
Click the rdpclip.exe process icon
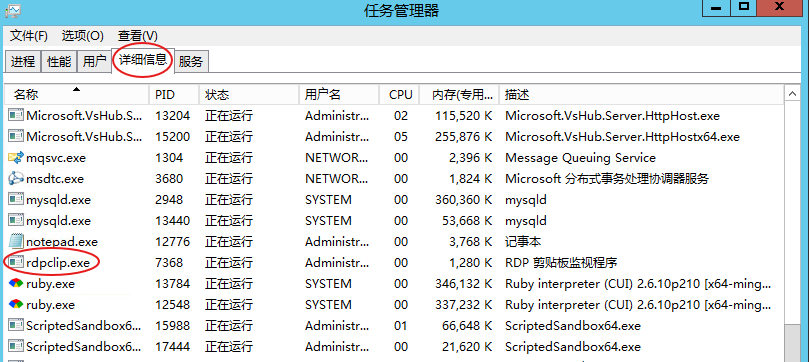tap(16, 263)
